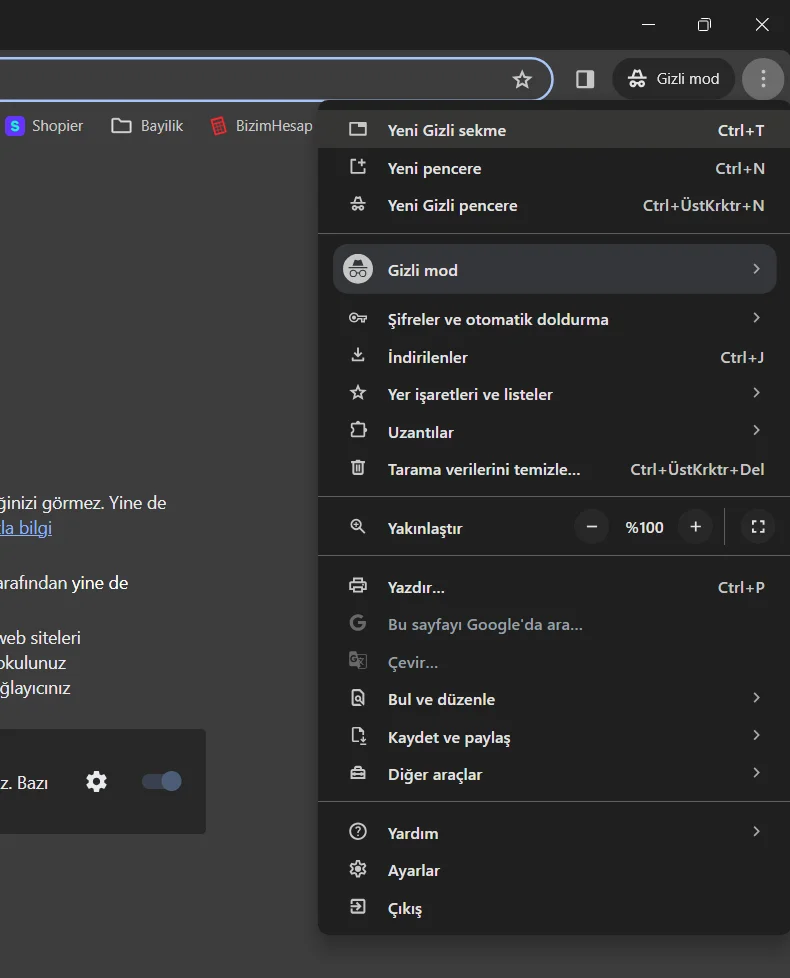Enter full screen mode icon
This screenshot has width=790, height=978.
[758, 527]
